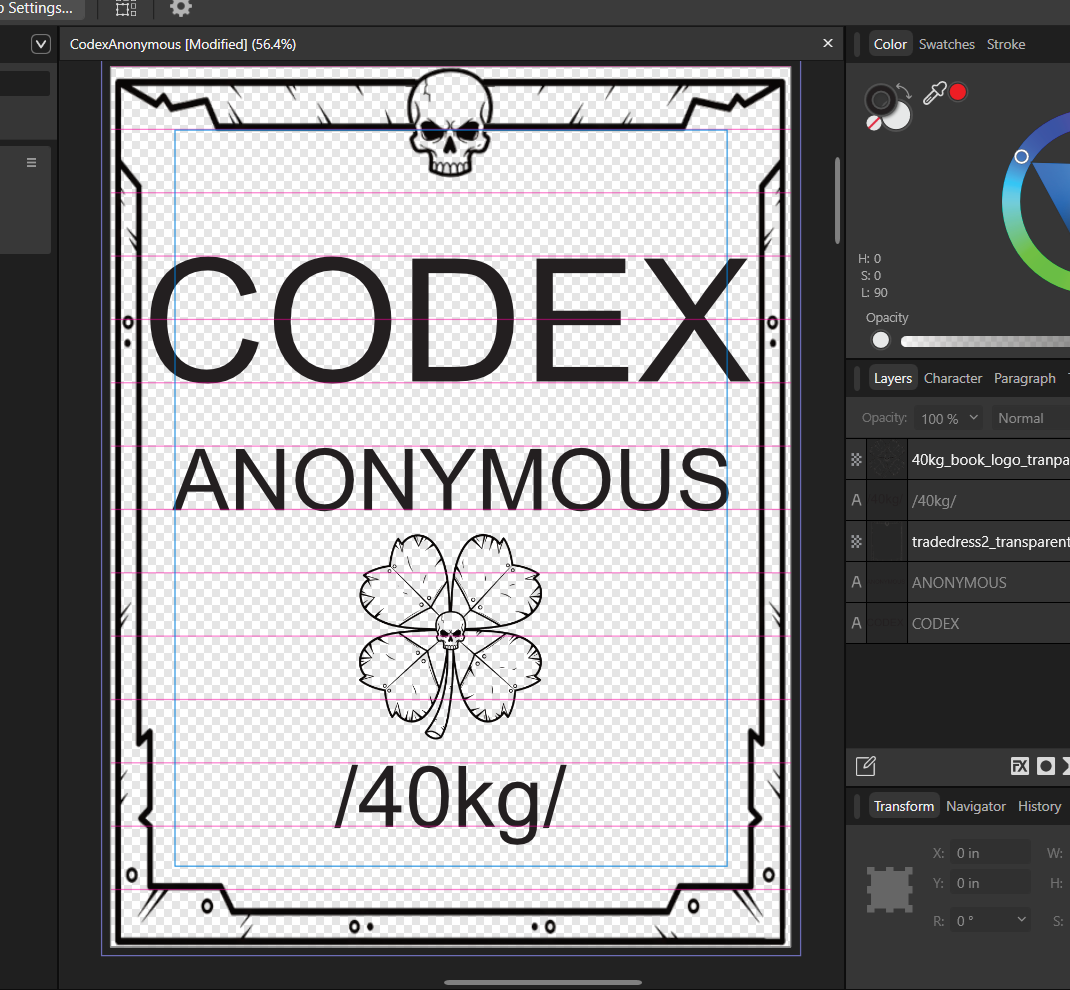Activate the eyedropper color picker
1070x990 pixels.
pyautogui.click(x=934, y=93)
